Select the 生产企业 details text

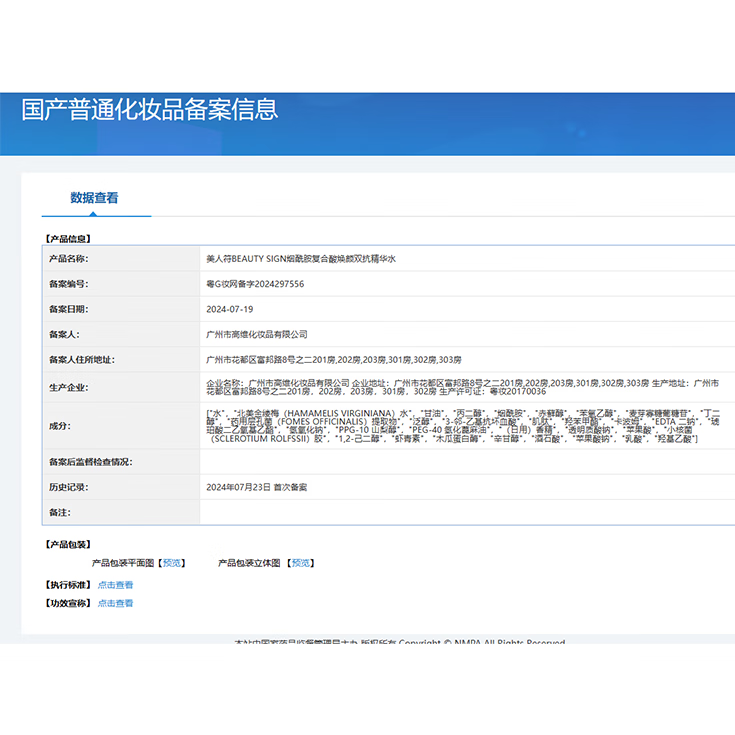(x=463, y=387)
